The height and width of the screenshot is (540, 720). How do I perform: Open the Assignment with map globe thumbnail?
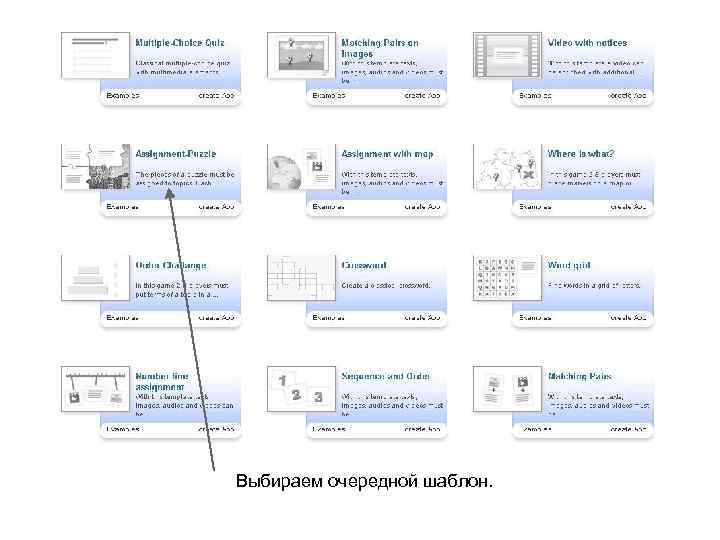[301, 167]
